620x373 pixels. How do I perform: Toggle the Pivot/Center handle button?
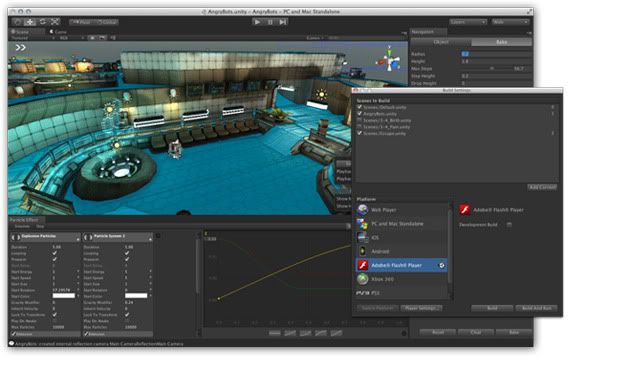[82, 22]
